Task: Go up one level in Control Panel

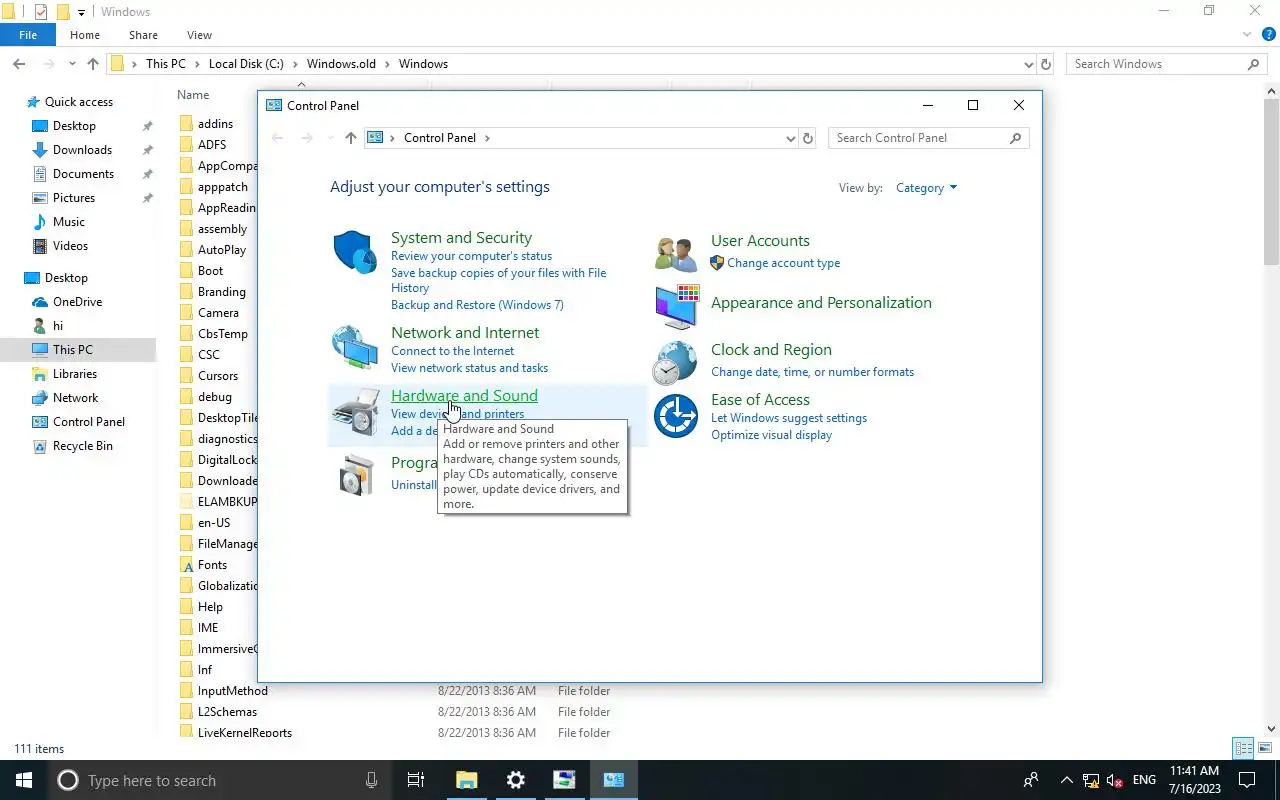Action: tap(350, 138)
